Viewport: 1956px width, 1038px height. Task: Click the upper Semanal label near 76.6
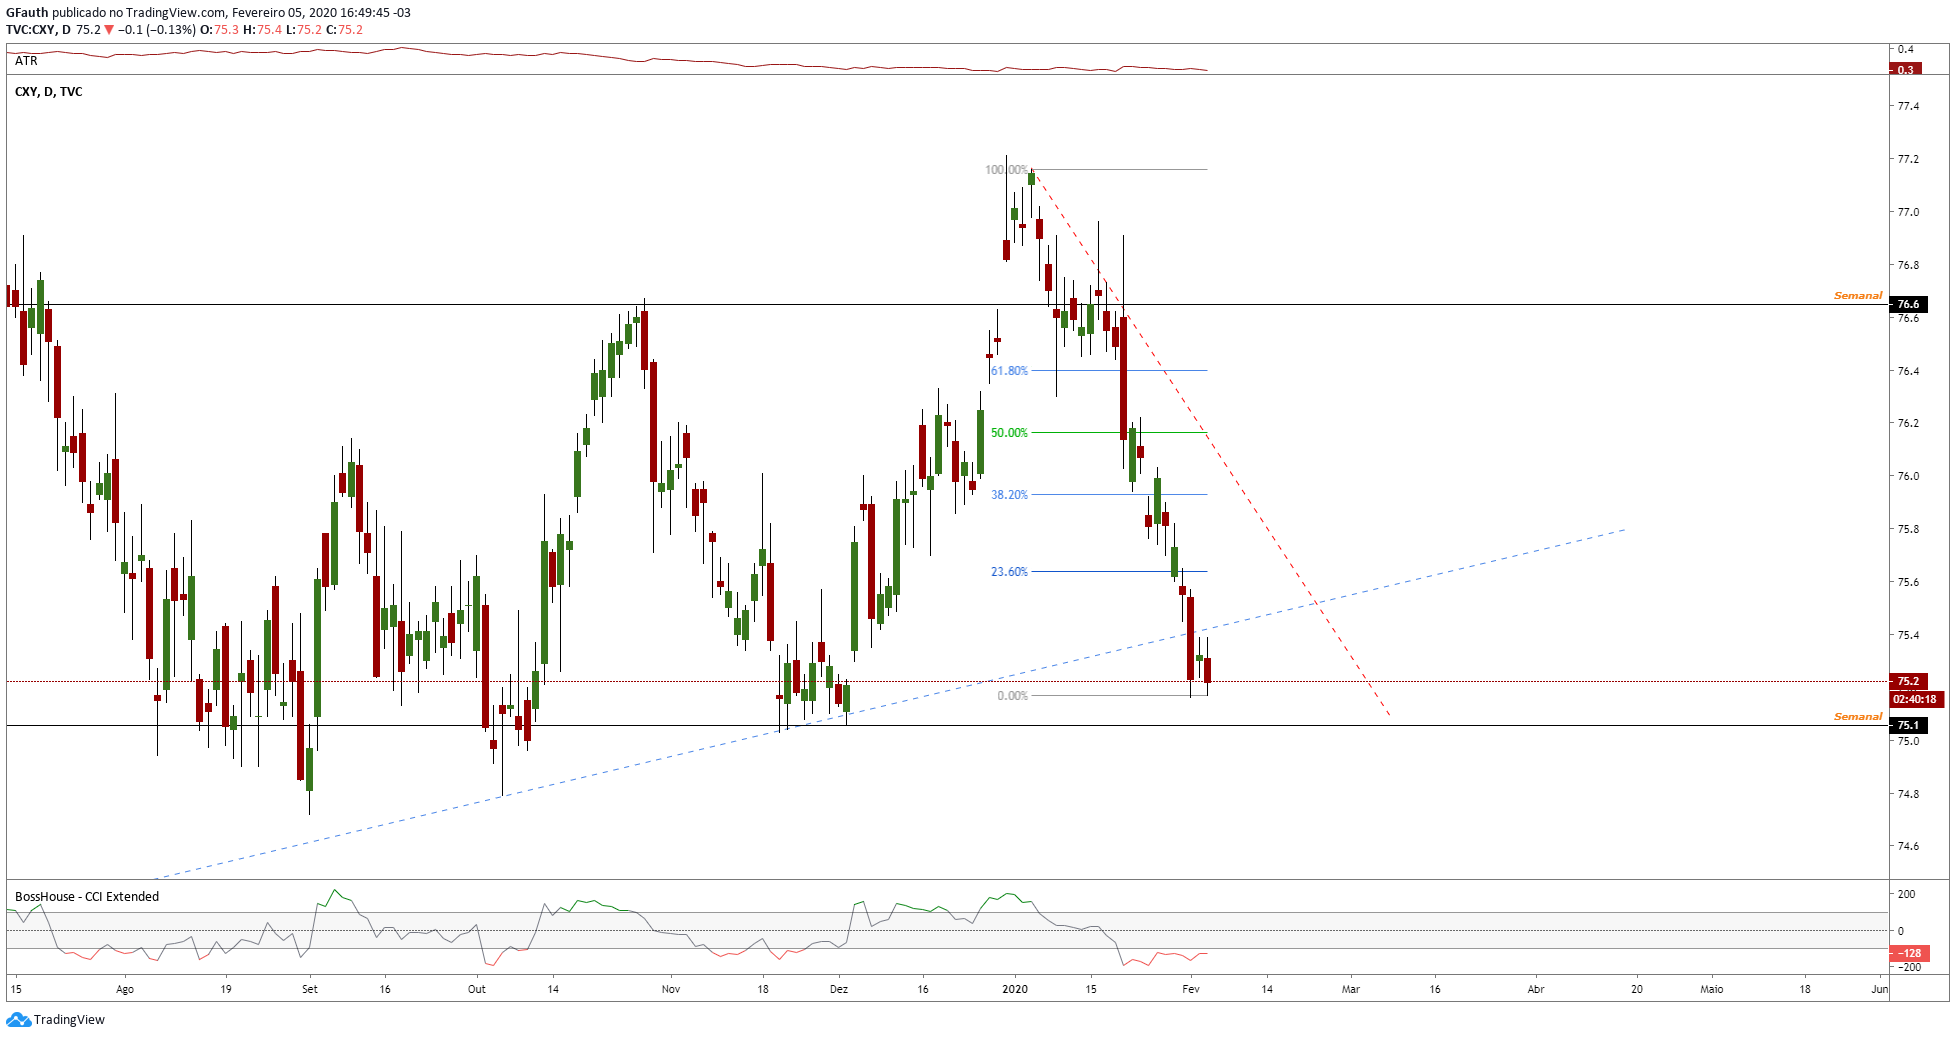pyautogui.click(x=1858, y=296)
